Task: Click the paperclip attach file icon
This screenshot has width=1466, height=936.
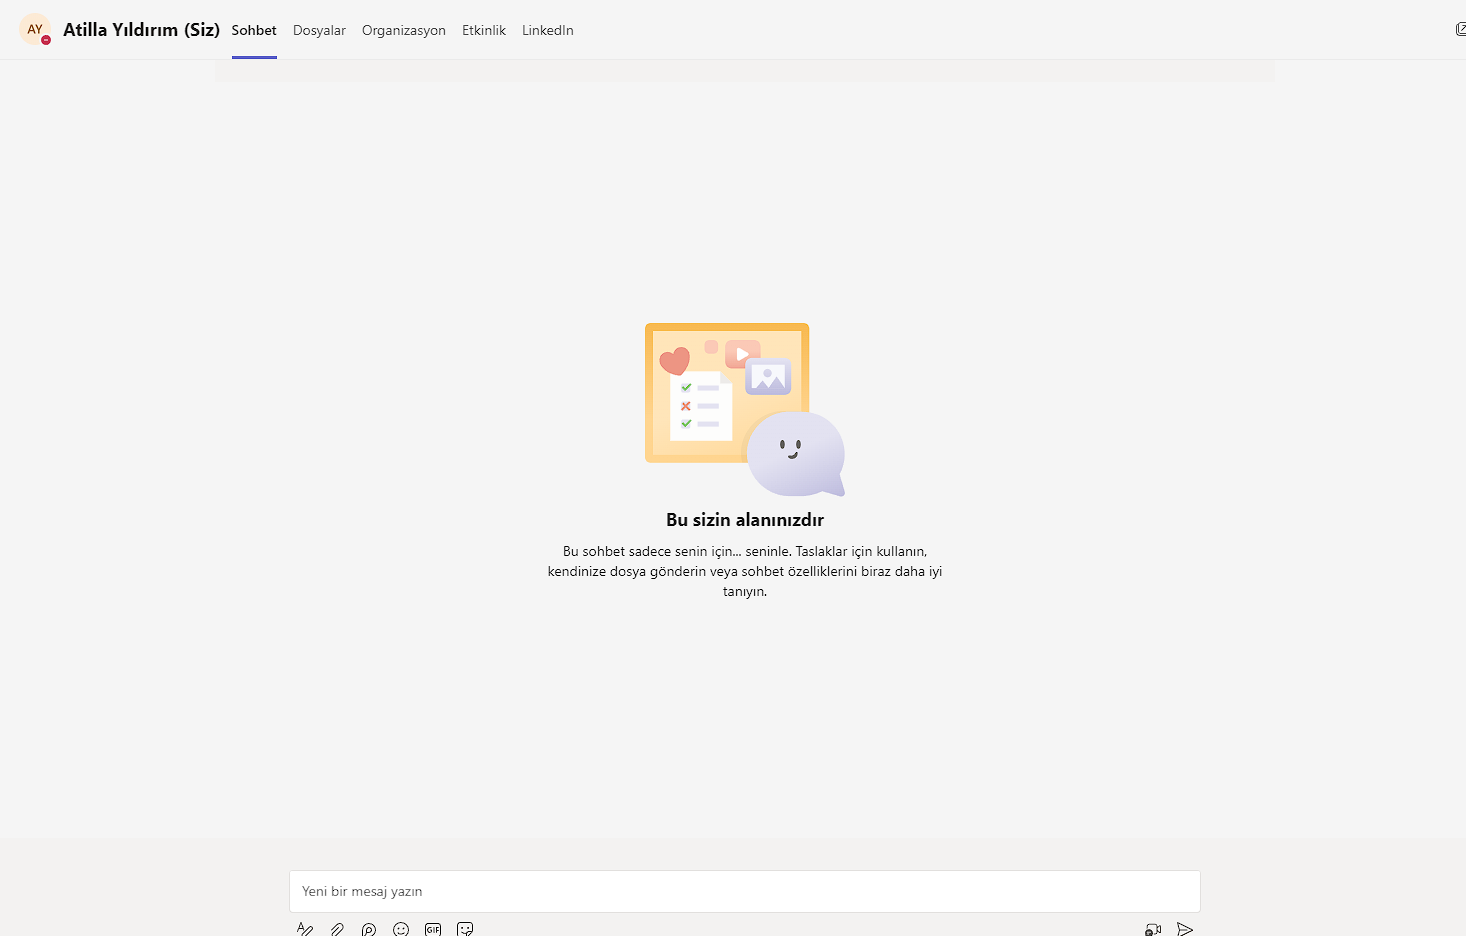Action: coord(337,929)
